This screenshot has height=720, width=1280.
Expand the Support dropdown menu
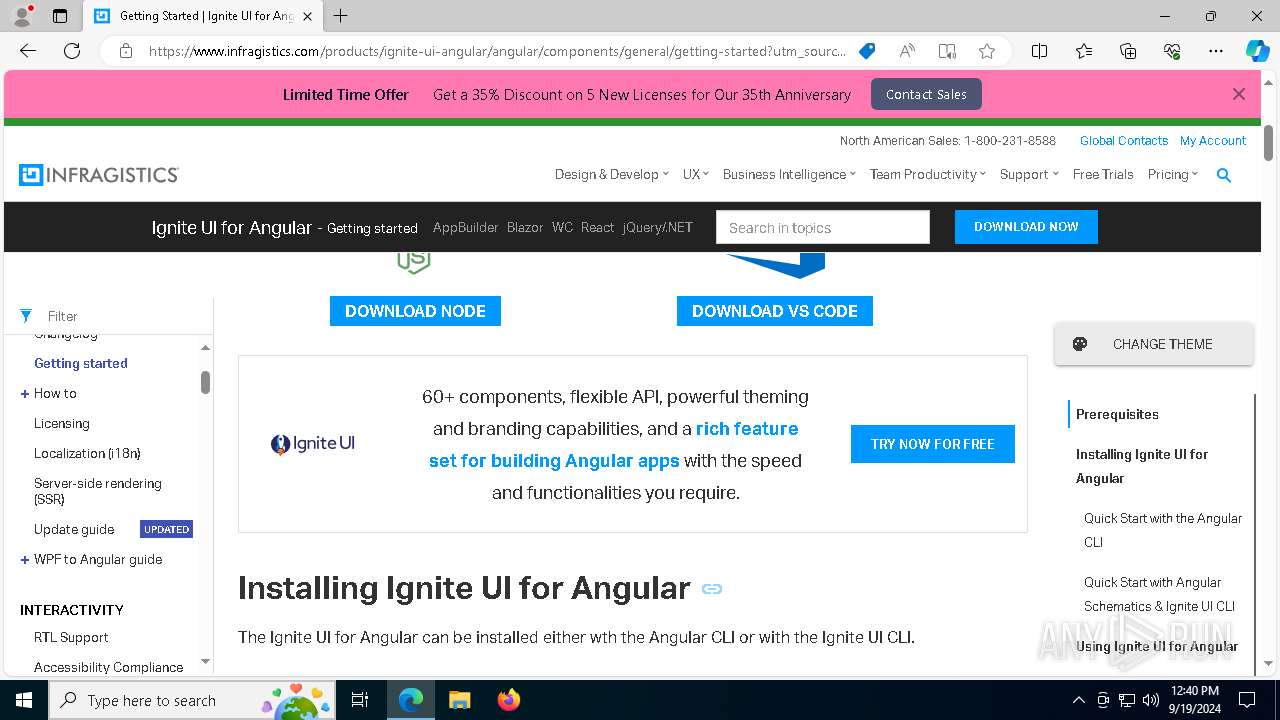coord(1029,174)
